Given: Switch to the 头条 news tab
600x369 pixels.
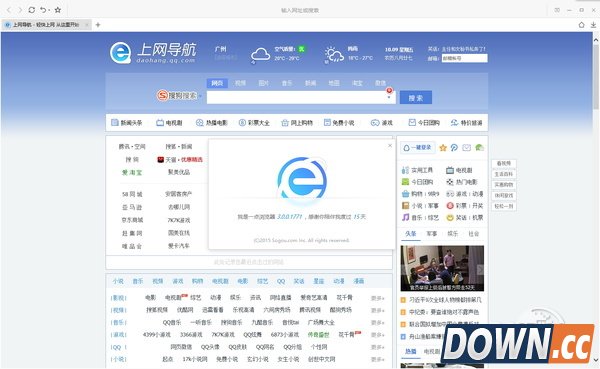Looking at the screenshot, I should 411,233.
